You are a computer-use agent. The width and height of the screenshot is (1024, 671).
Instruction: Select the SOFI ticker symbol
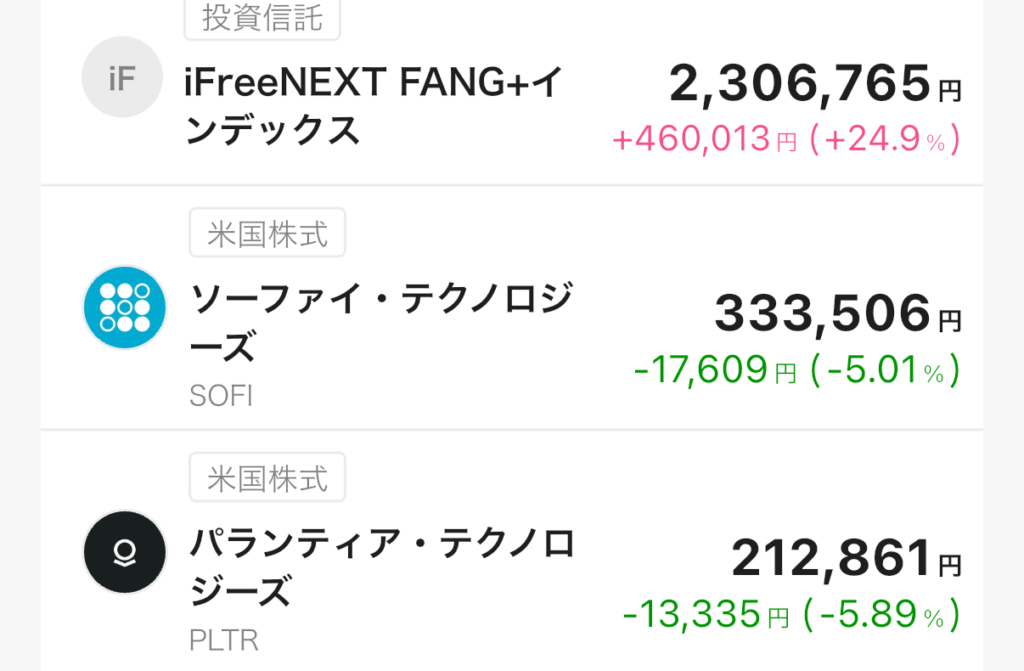221,396
